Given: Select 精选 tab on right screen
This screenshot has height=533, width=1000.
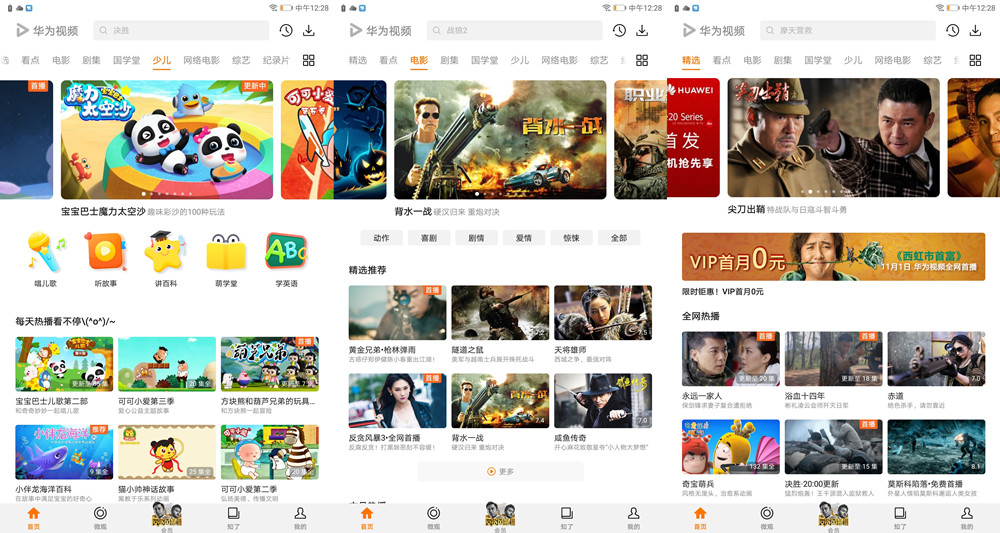Looking at the screenshot, I should [x=691, y=60].
